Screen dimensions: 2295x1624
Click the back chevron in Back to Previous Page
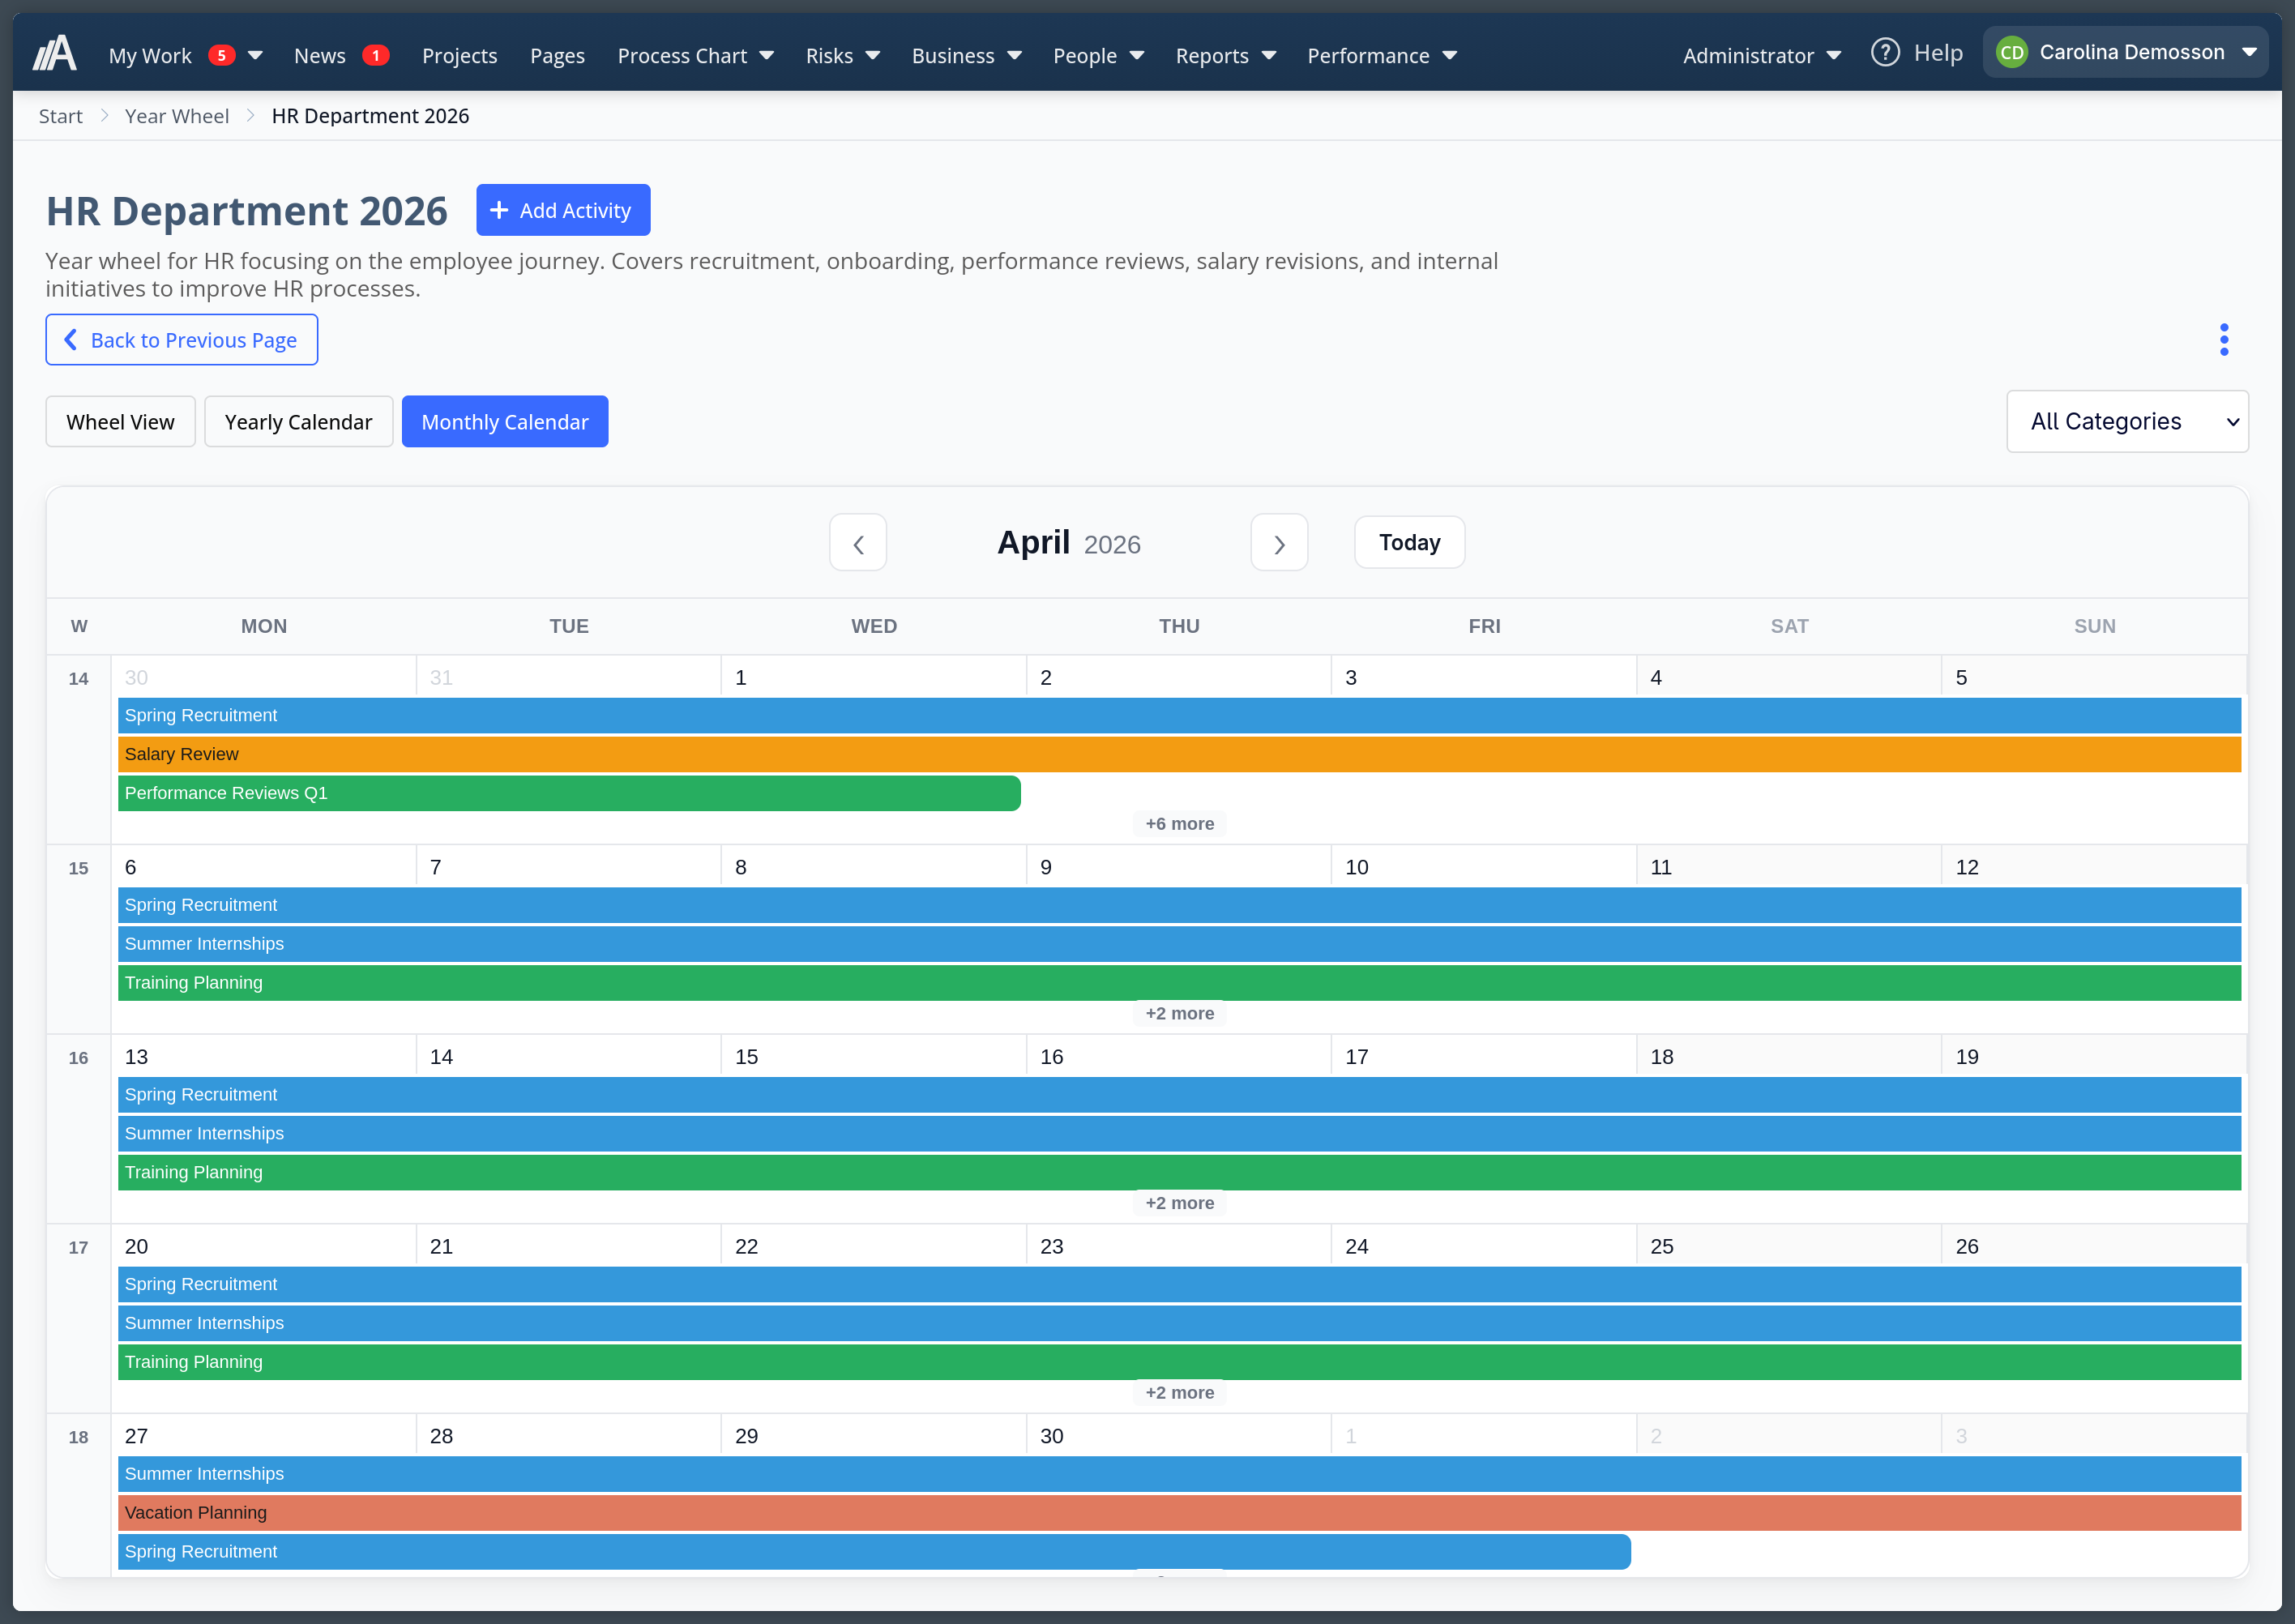pyautogui.click(x=70, y=340)
